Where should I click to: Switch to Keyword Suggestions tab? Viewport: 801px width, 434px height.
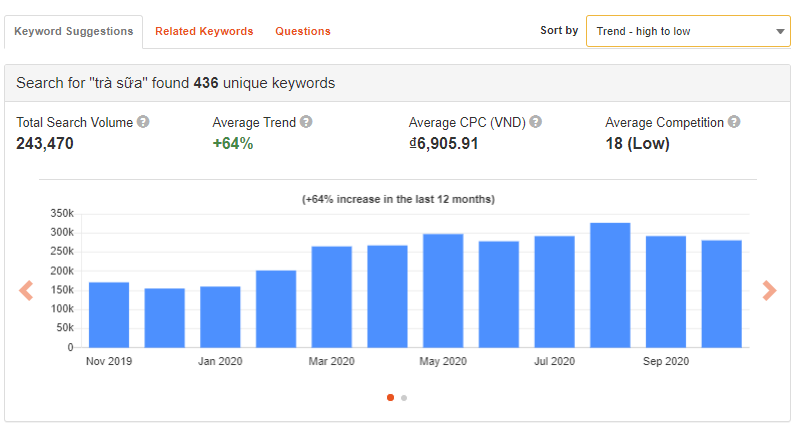tap(74, 32)
